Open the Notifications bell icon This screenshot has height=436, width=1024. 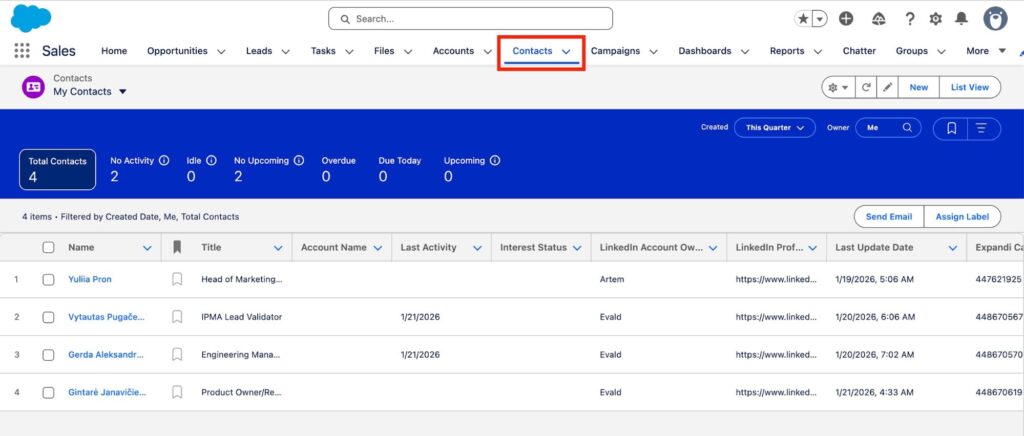tap(961, 19)
